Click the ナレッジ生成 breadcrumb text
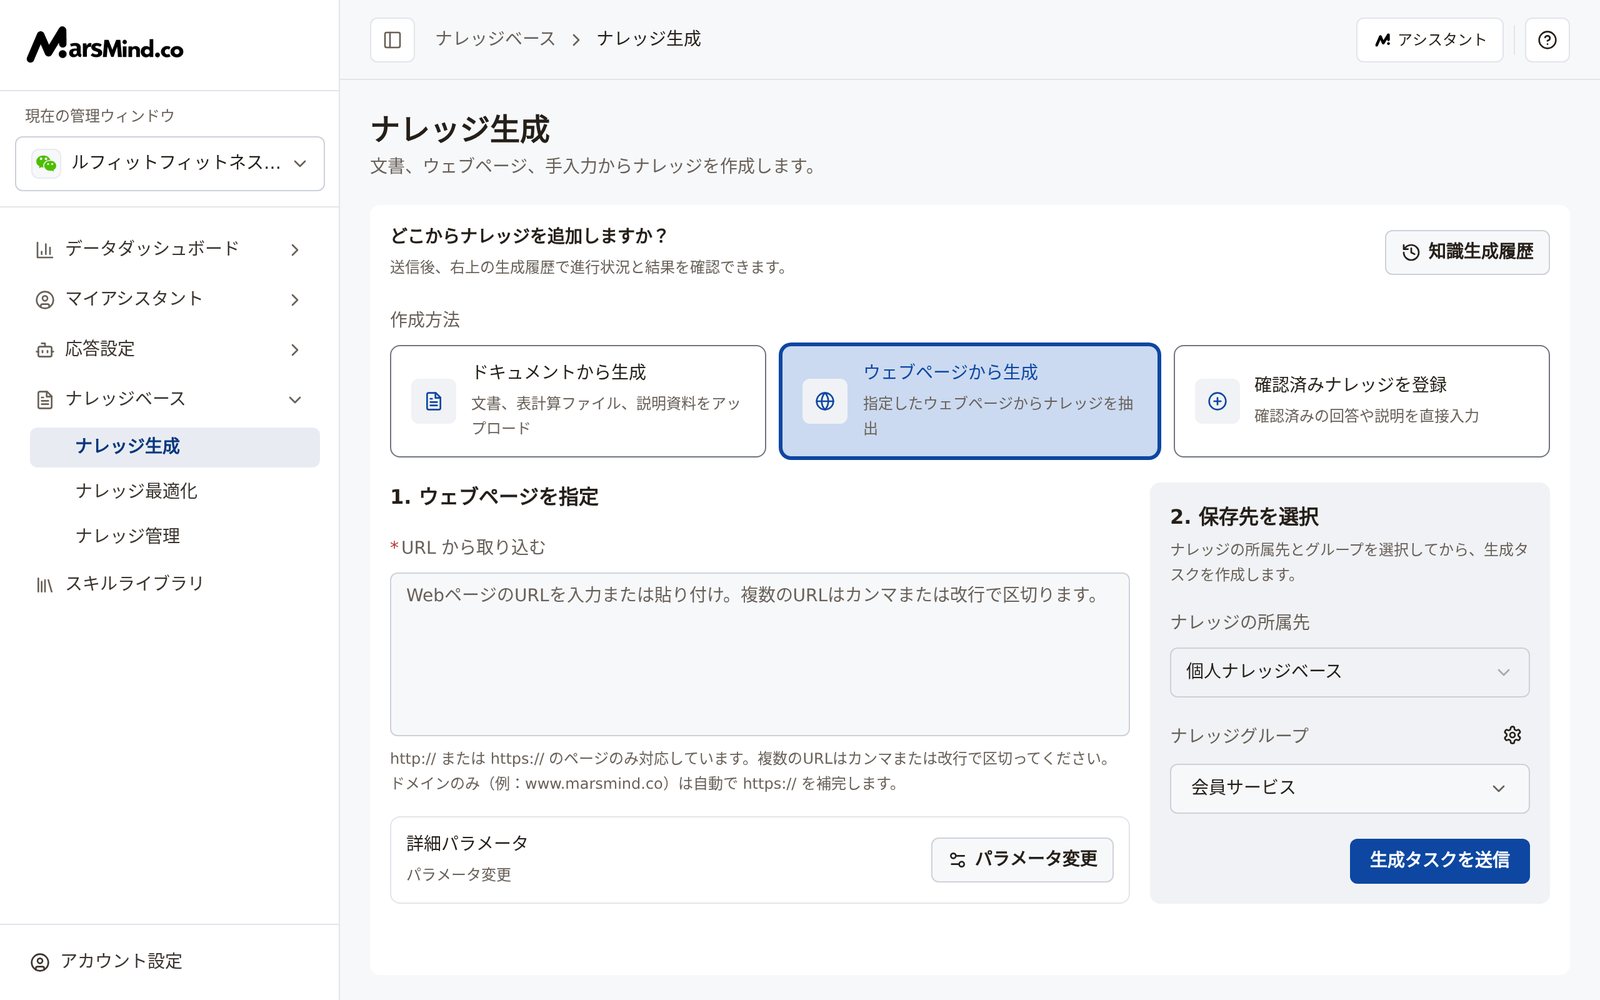The width and height of the screenshot is (1600, 1000). click(649, 39)
